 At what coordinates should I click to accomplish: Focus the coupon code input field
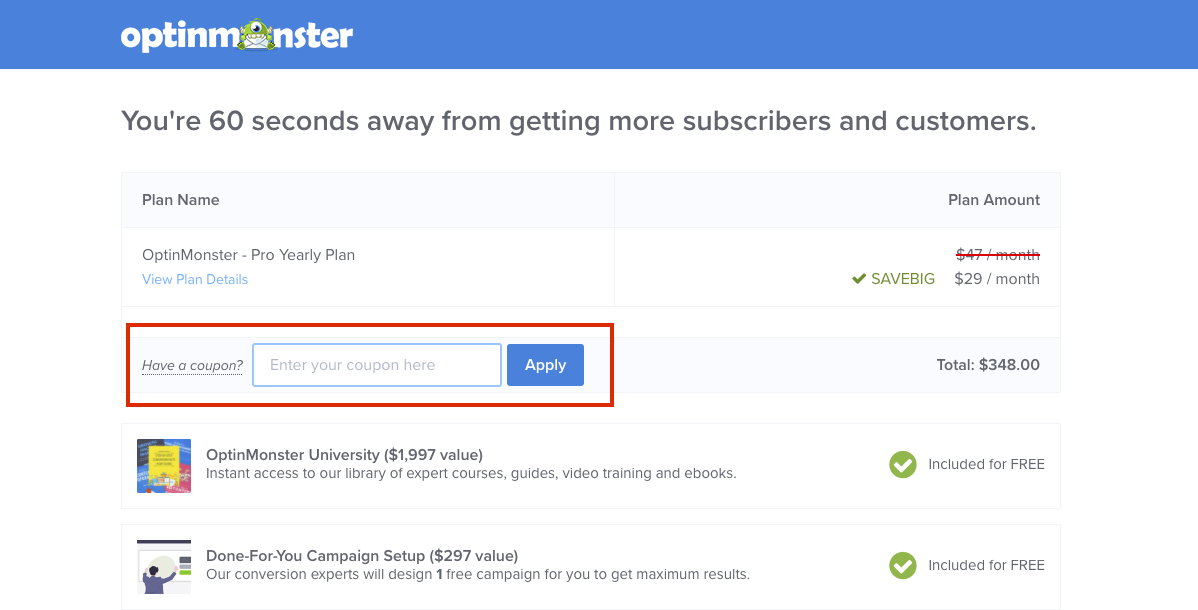tap(377, 365)
